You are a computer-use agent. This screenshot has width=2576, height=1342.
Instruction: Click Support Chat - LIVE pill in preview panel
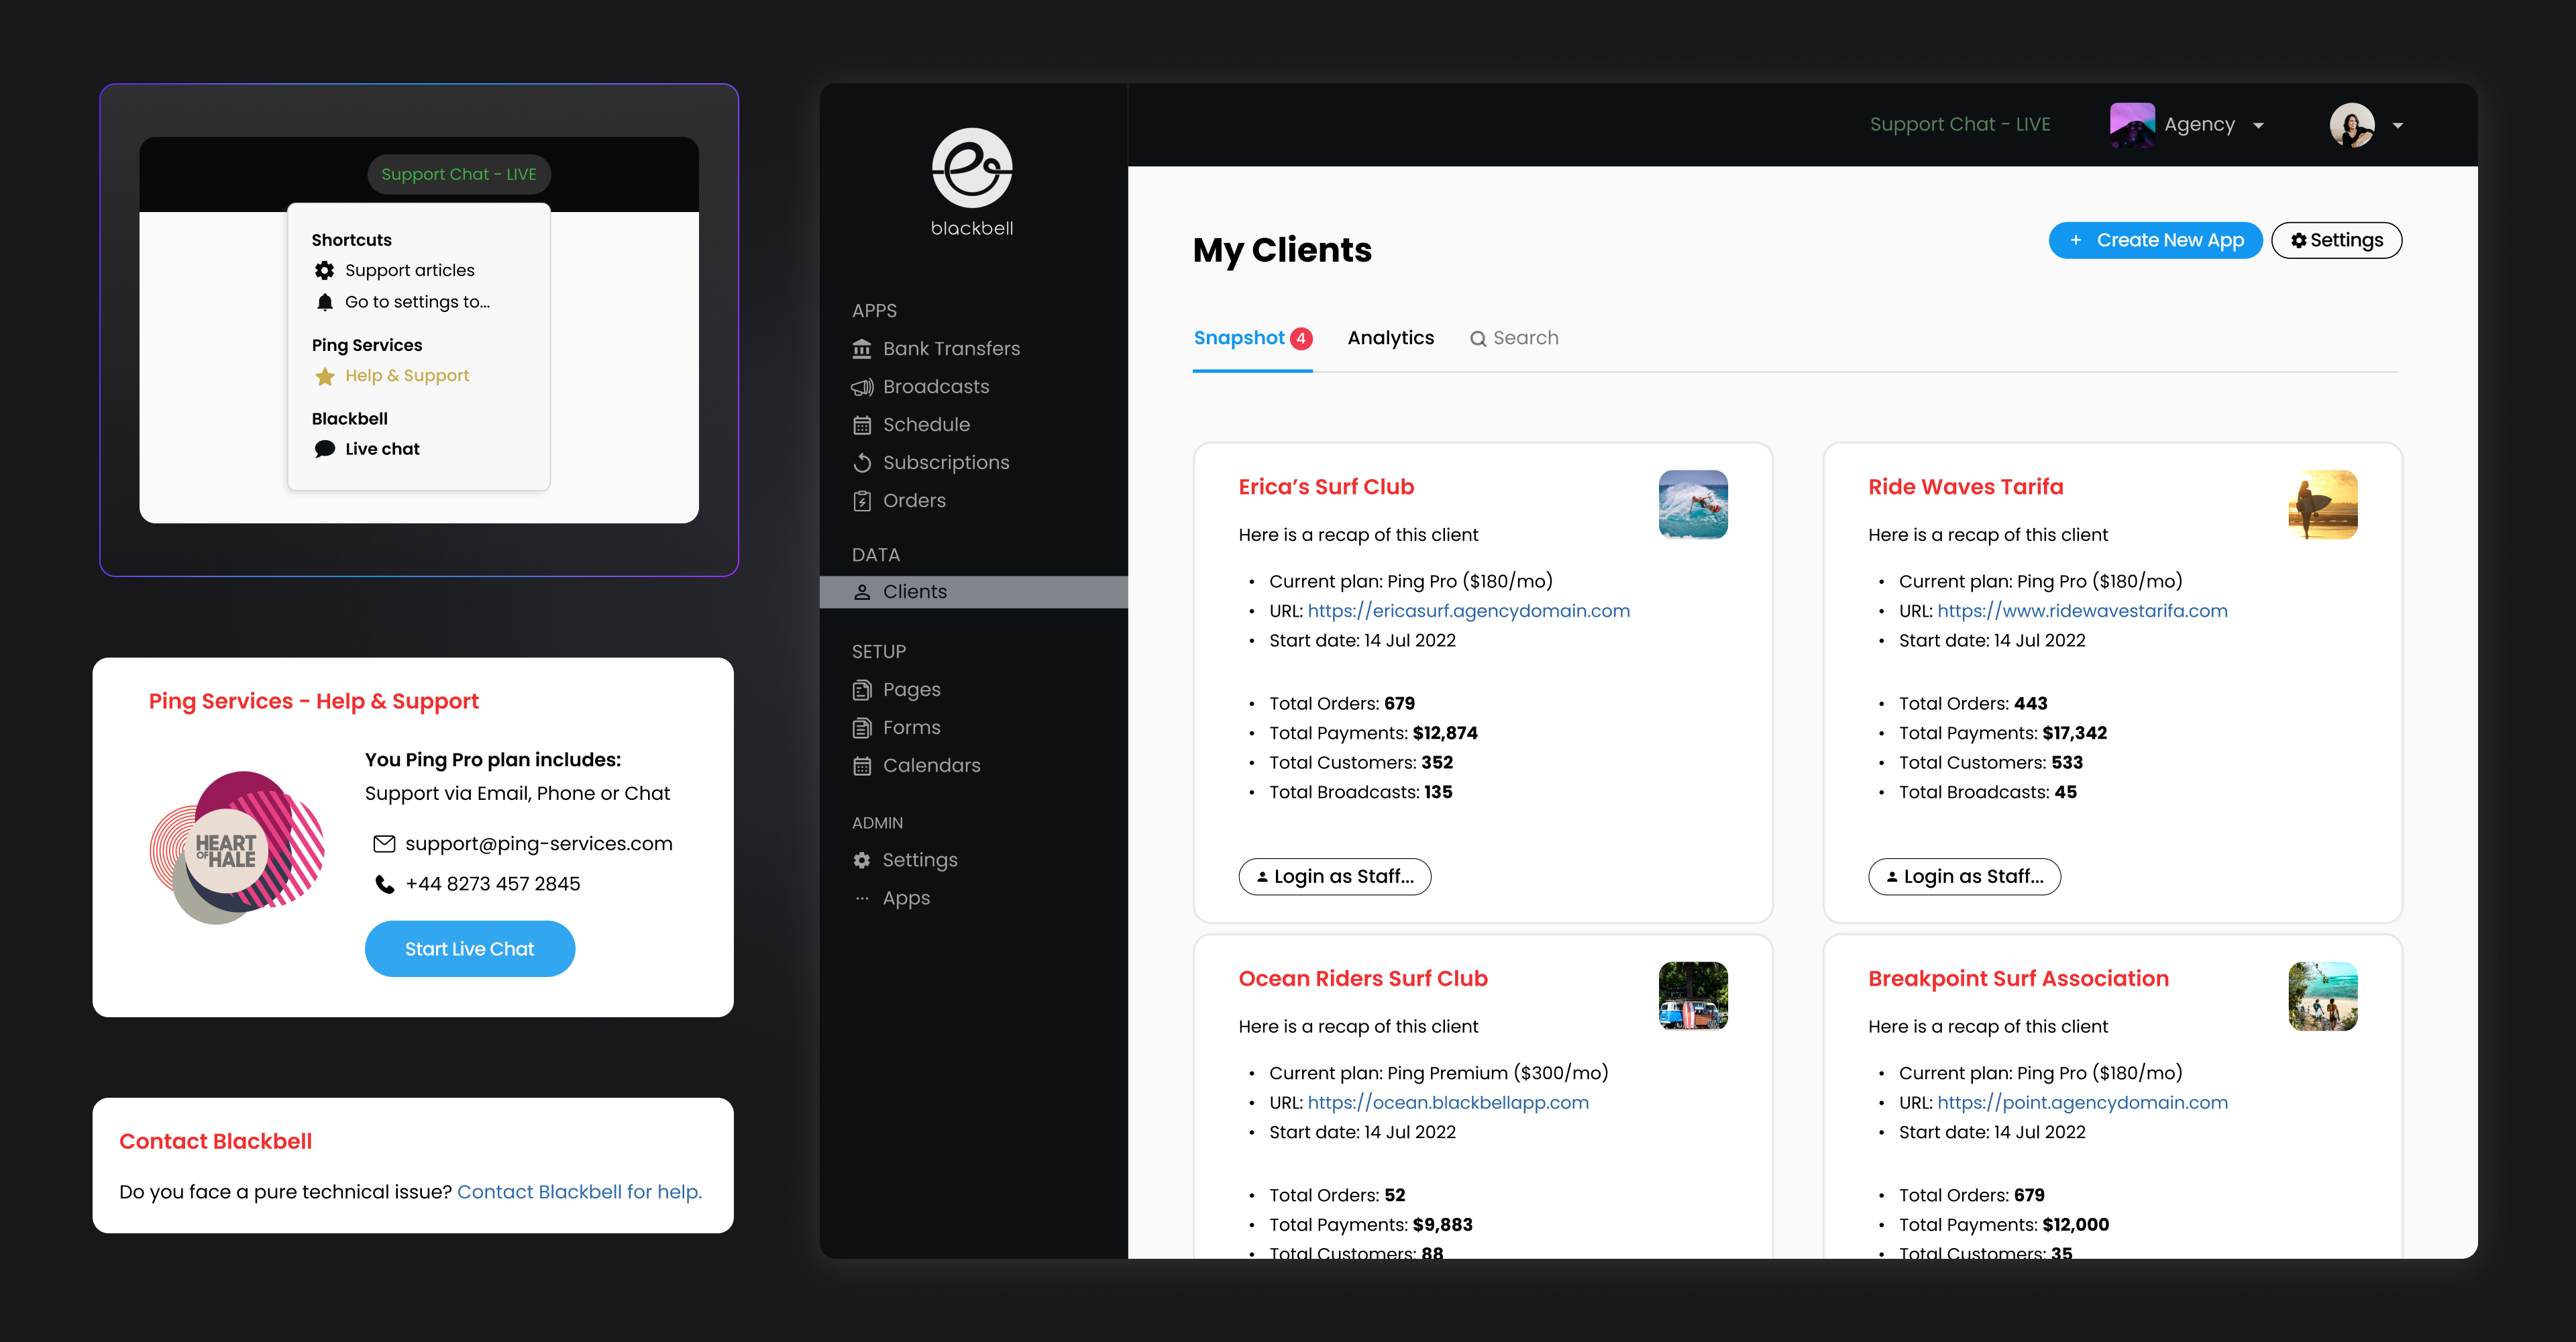459,174
